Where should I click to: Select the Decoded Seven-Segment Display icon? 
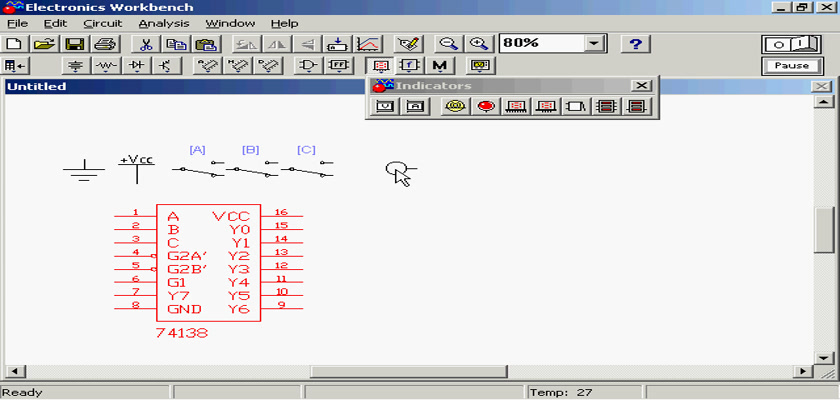546,106
